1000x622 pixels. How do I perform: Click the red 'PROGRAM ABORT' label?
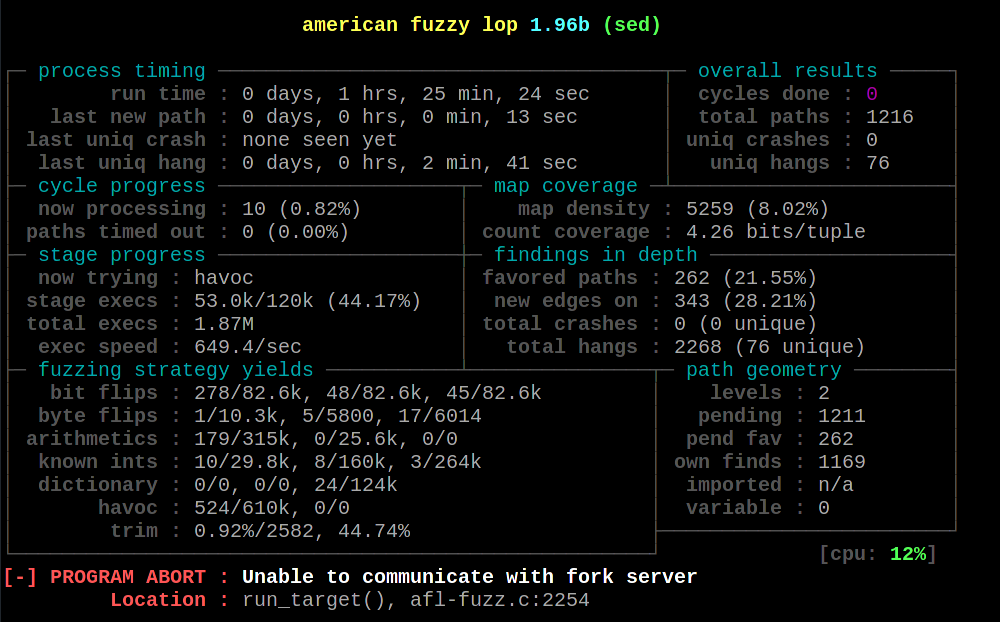128,576
